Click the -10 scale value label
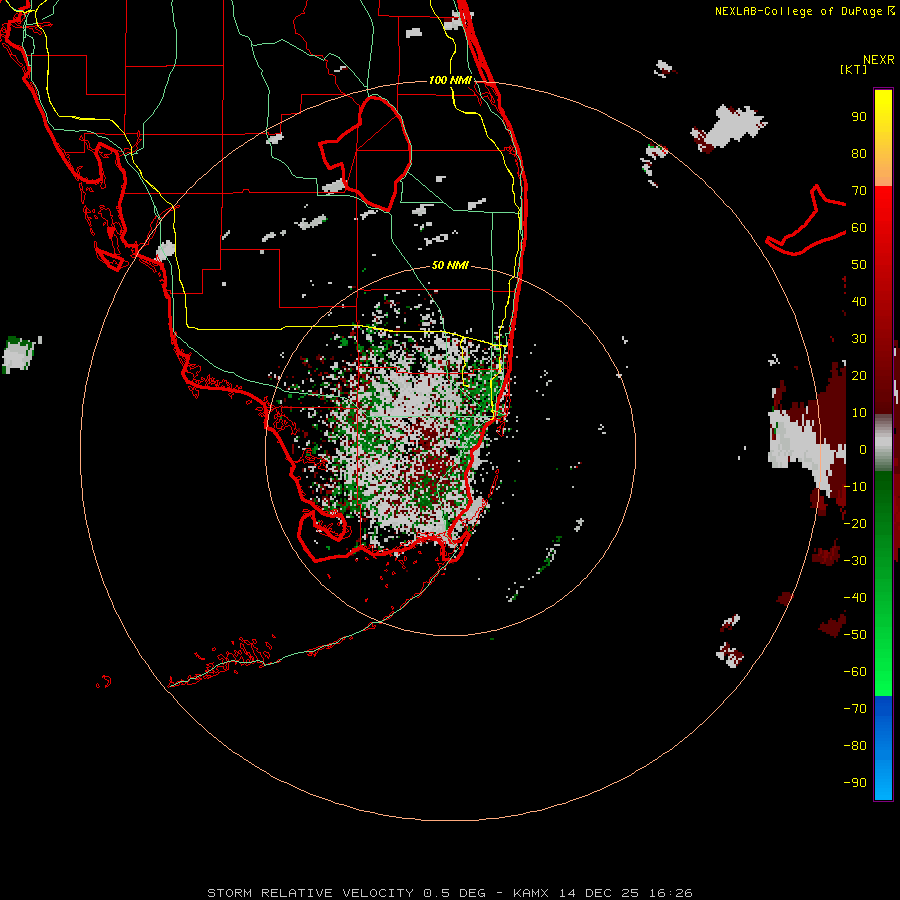Viewport: 900px width, 900px height. coord(855,487)
